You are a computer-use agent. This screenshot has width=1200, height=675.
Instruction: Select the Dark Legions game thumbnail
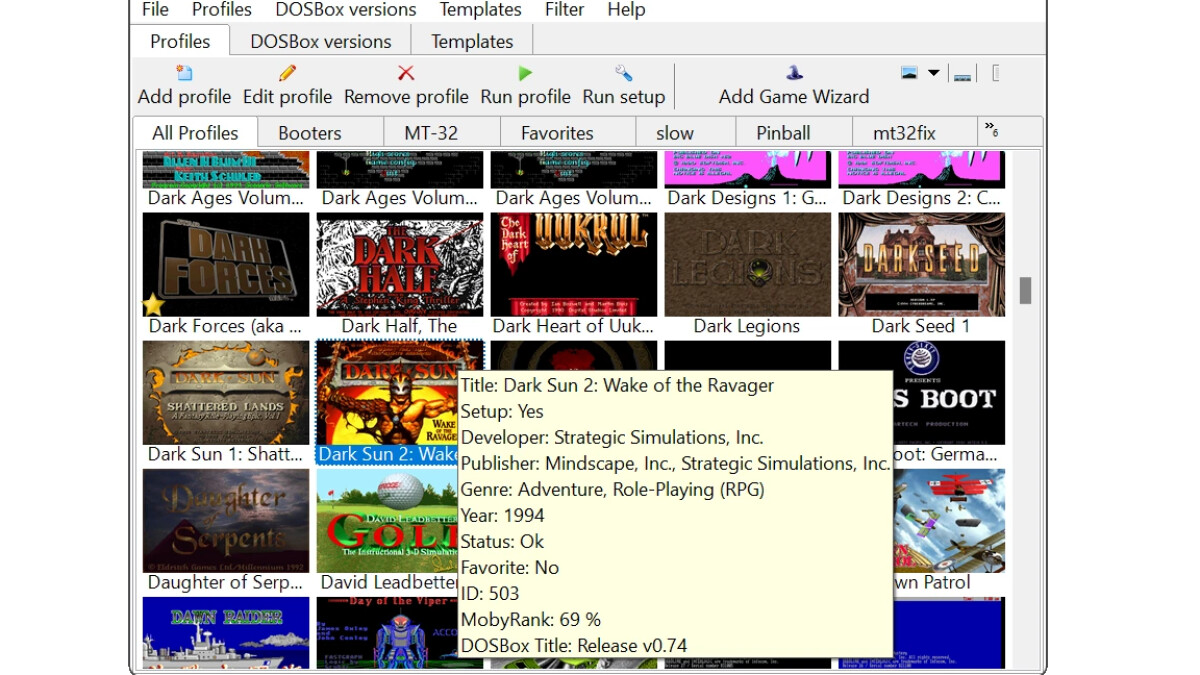coord(747,264)
